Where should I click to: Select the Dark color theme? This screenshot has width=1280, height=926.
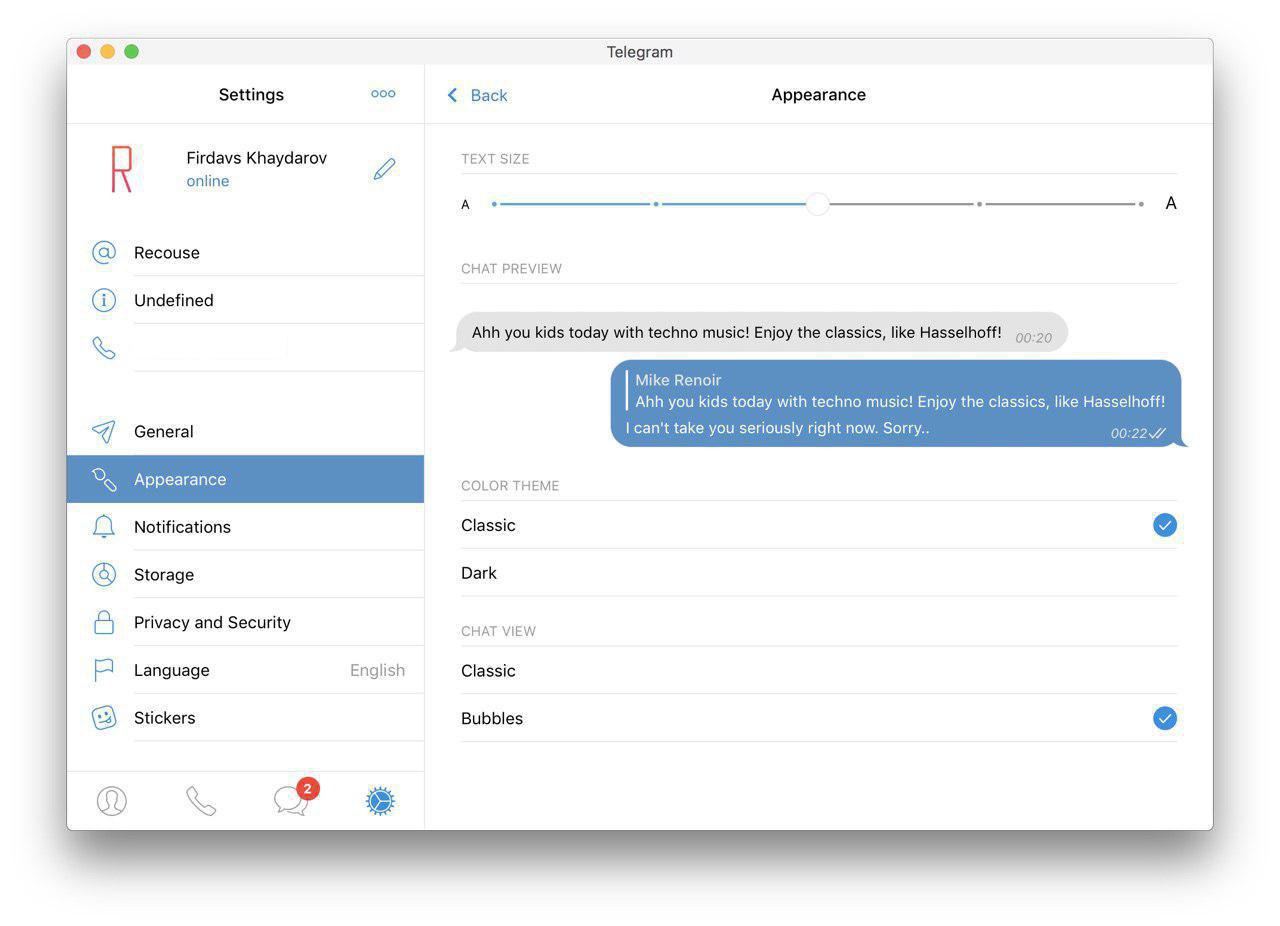point(819,573)
